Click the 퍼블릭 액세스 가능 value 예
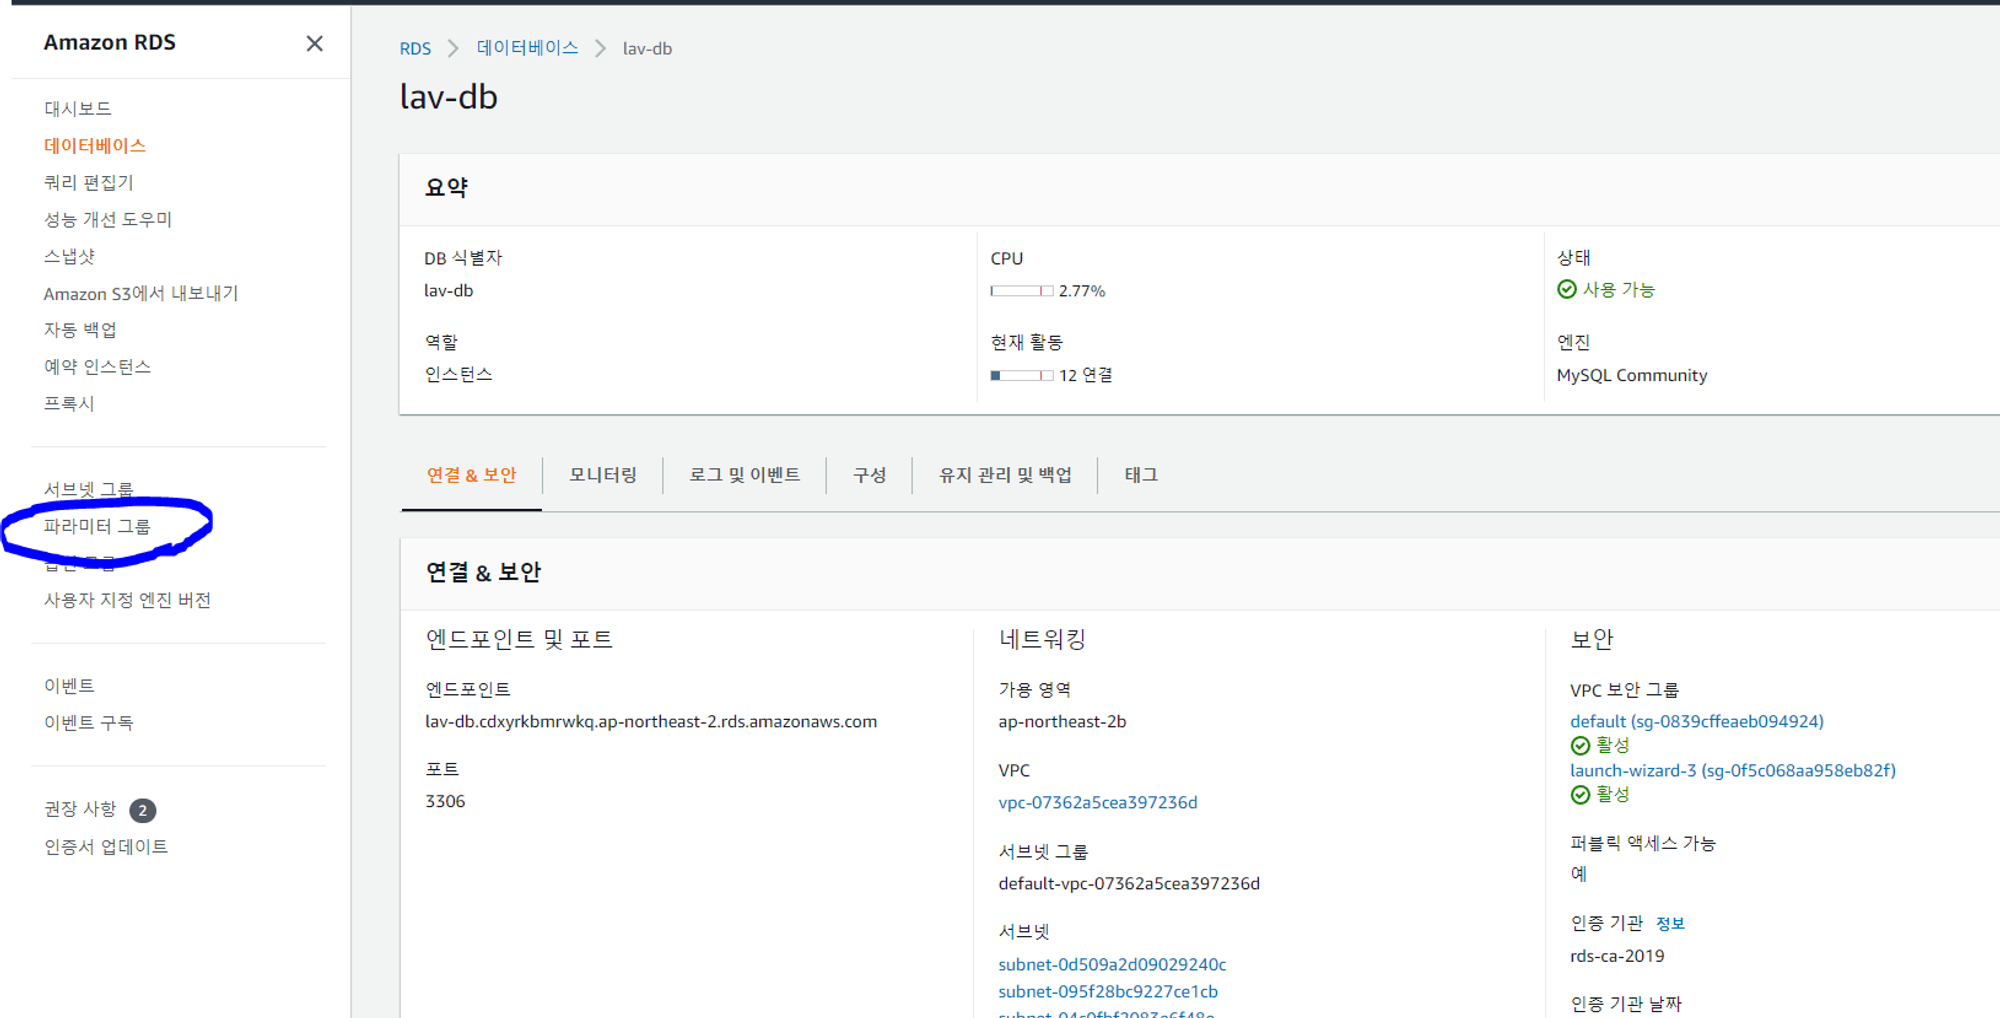The image size is (2000, 1018). point(1579,873)
